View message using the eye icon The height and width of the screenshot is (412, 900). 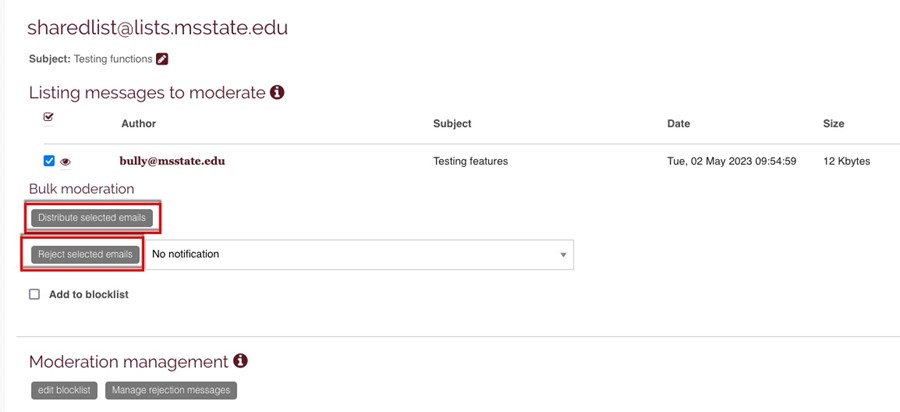coord(65,162)
